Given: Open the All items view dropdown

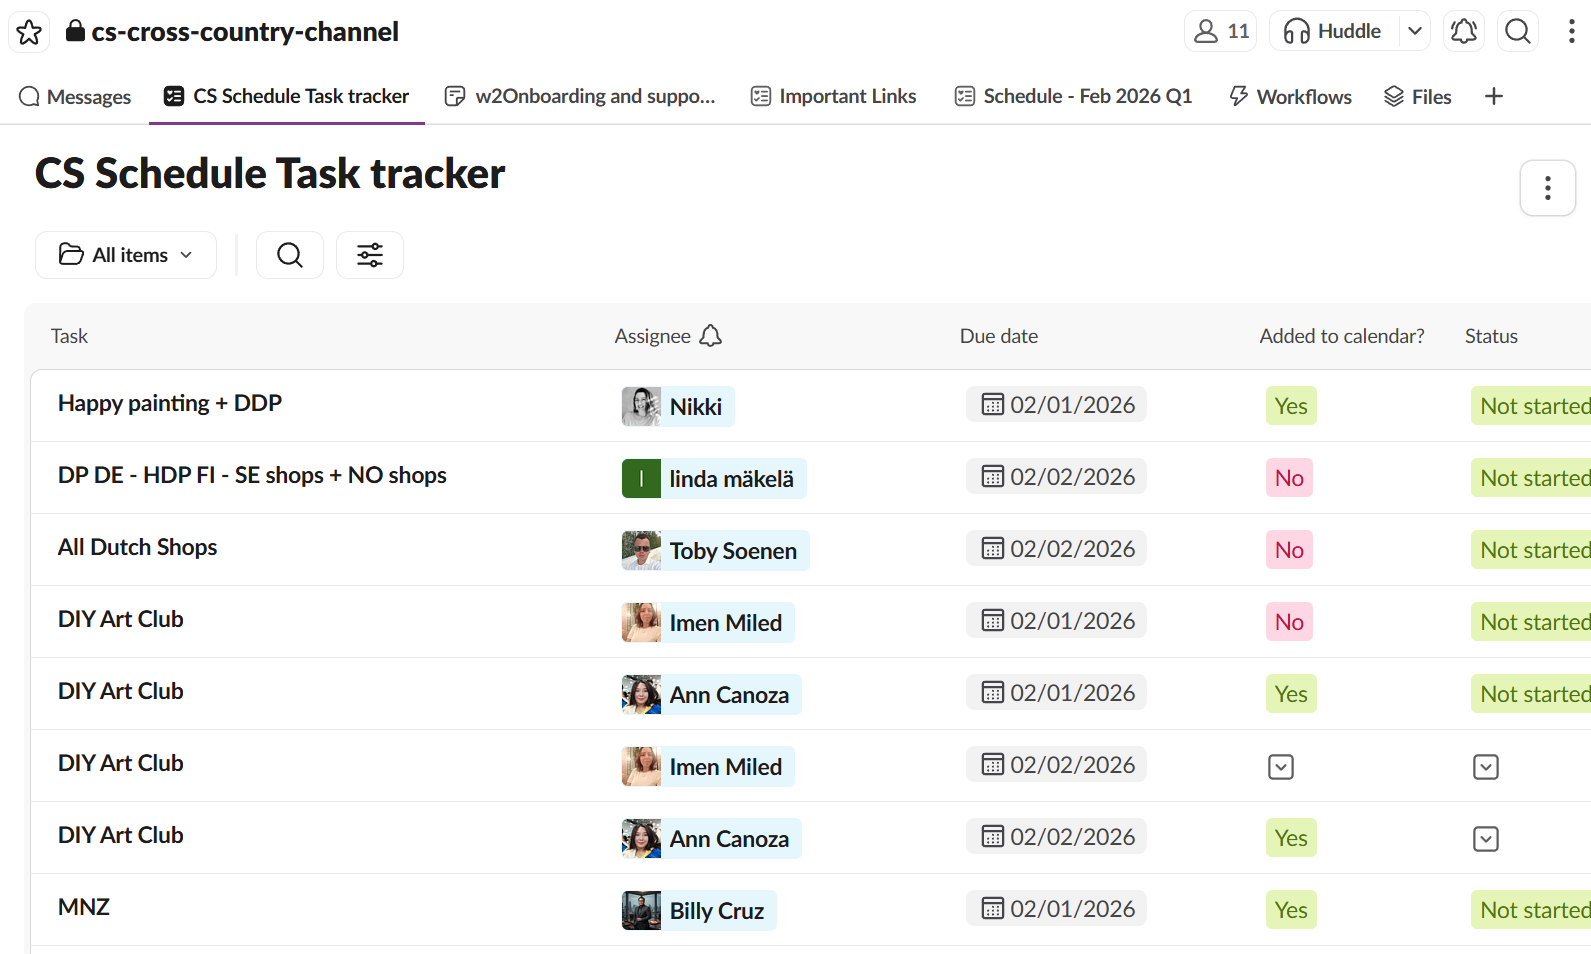Looking at the screenshot, I should pos(126,255).
